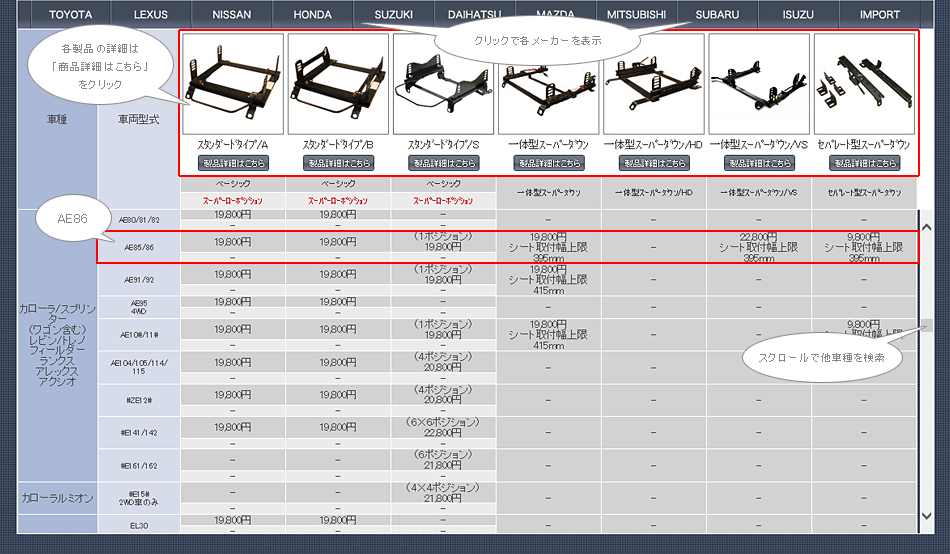The height and width of the screenshot is (554, 950).
Task: Switch to the SUZUKI tab
Action: (394, 15)
